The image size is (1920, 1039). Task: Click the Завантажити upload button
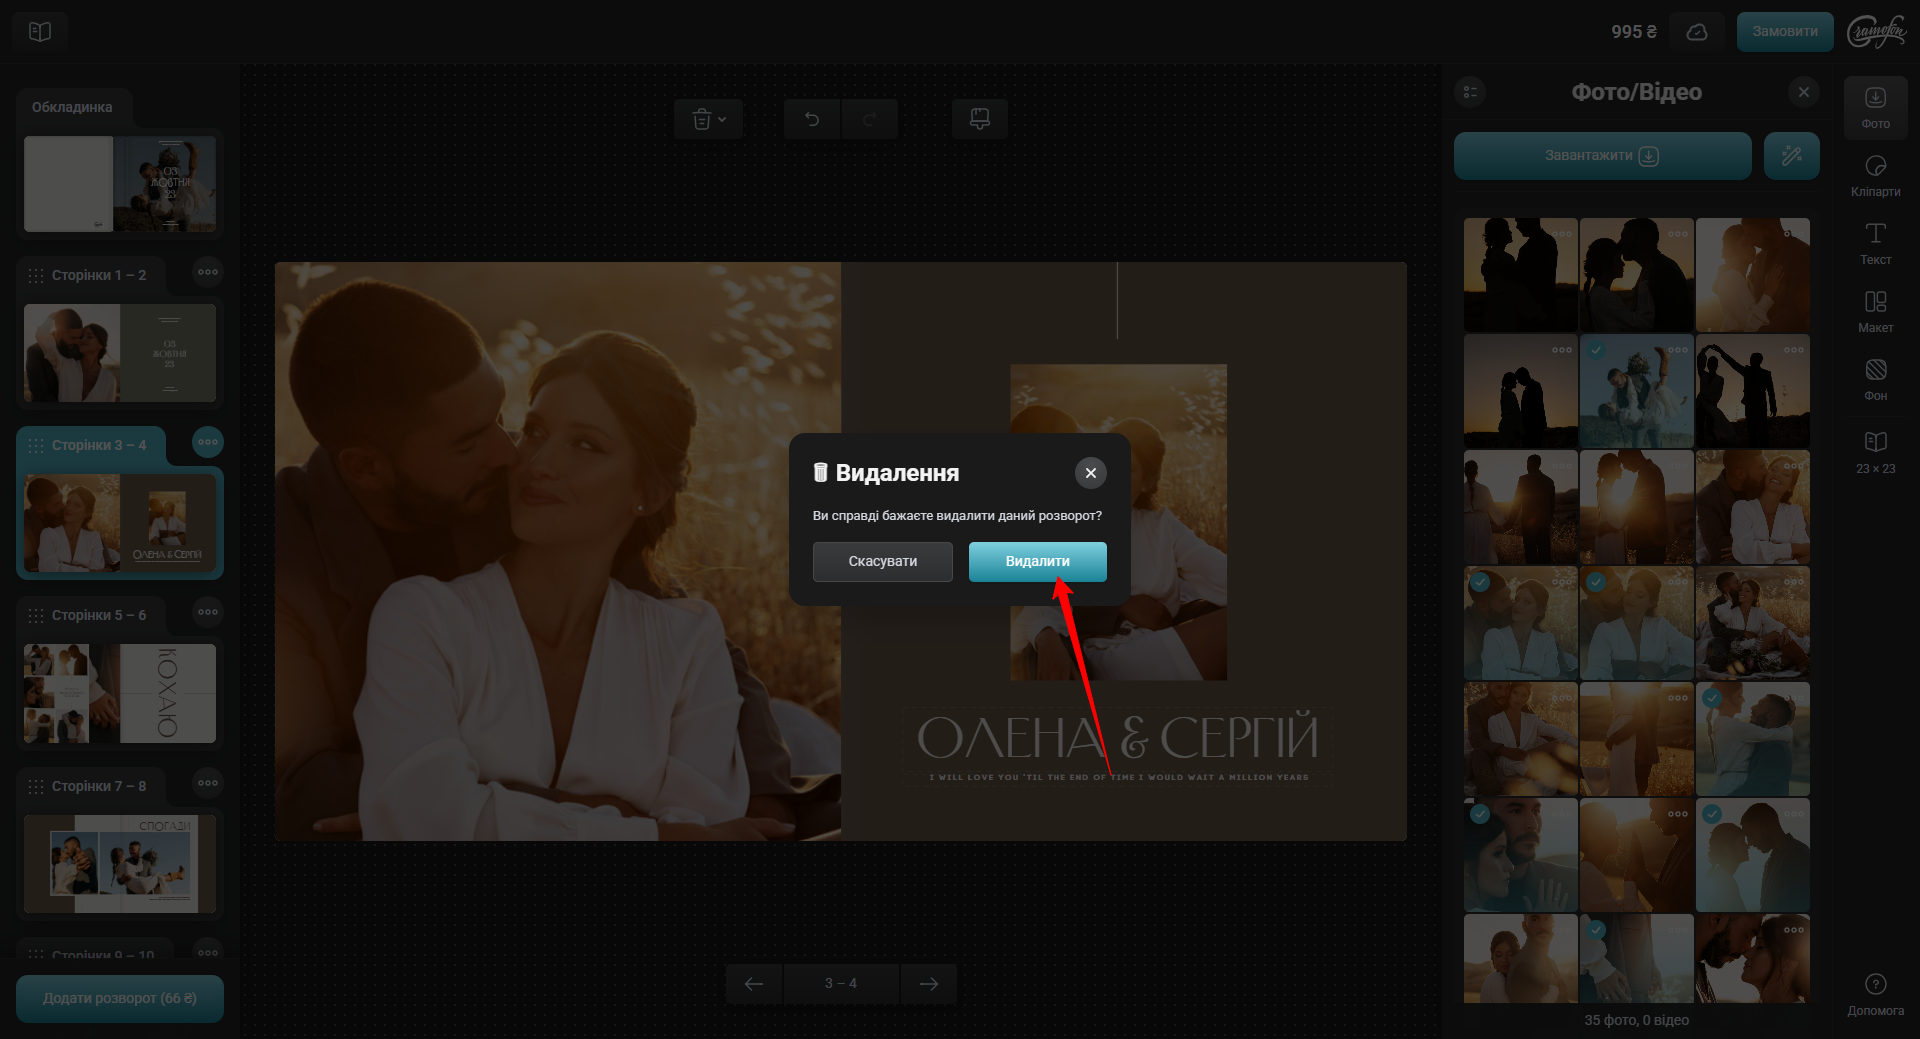click(1602, 156)
